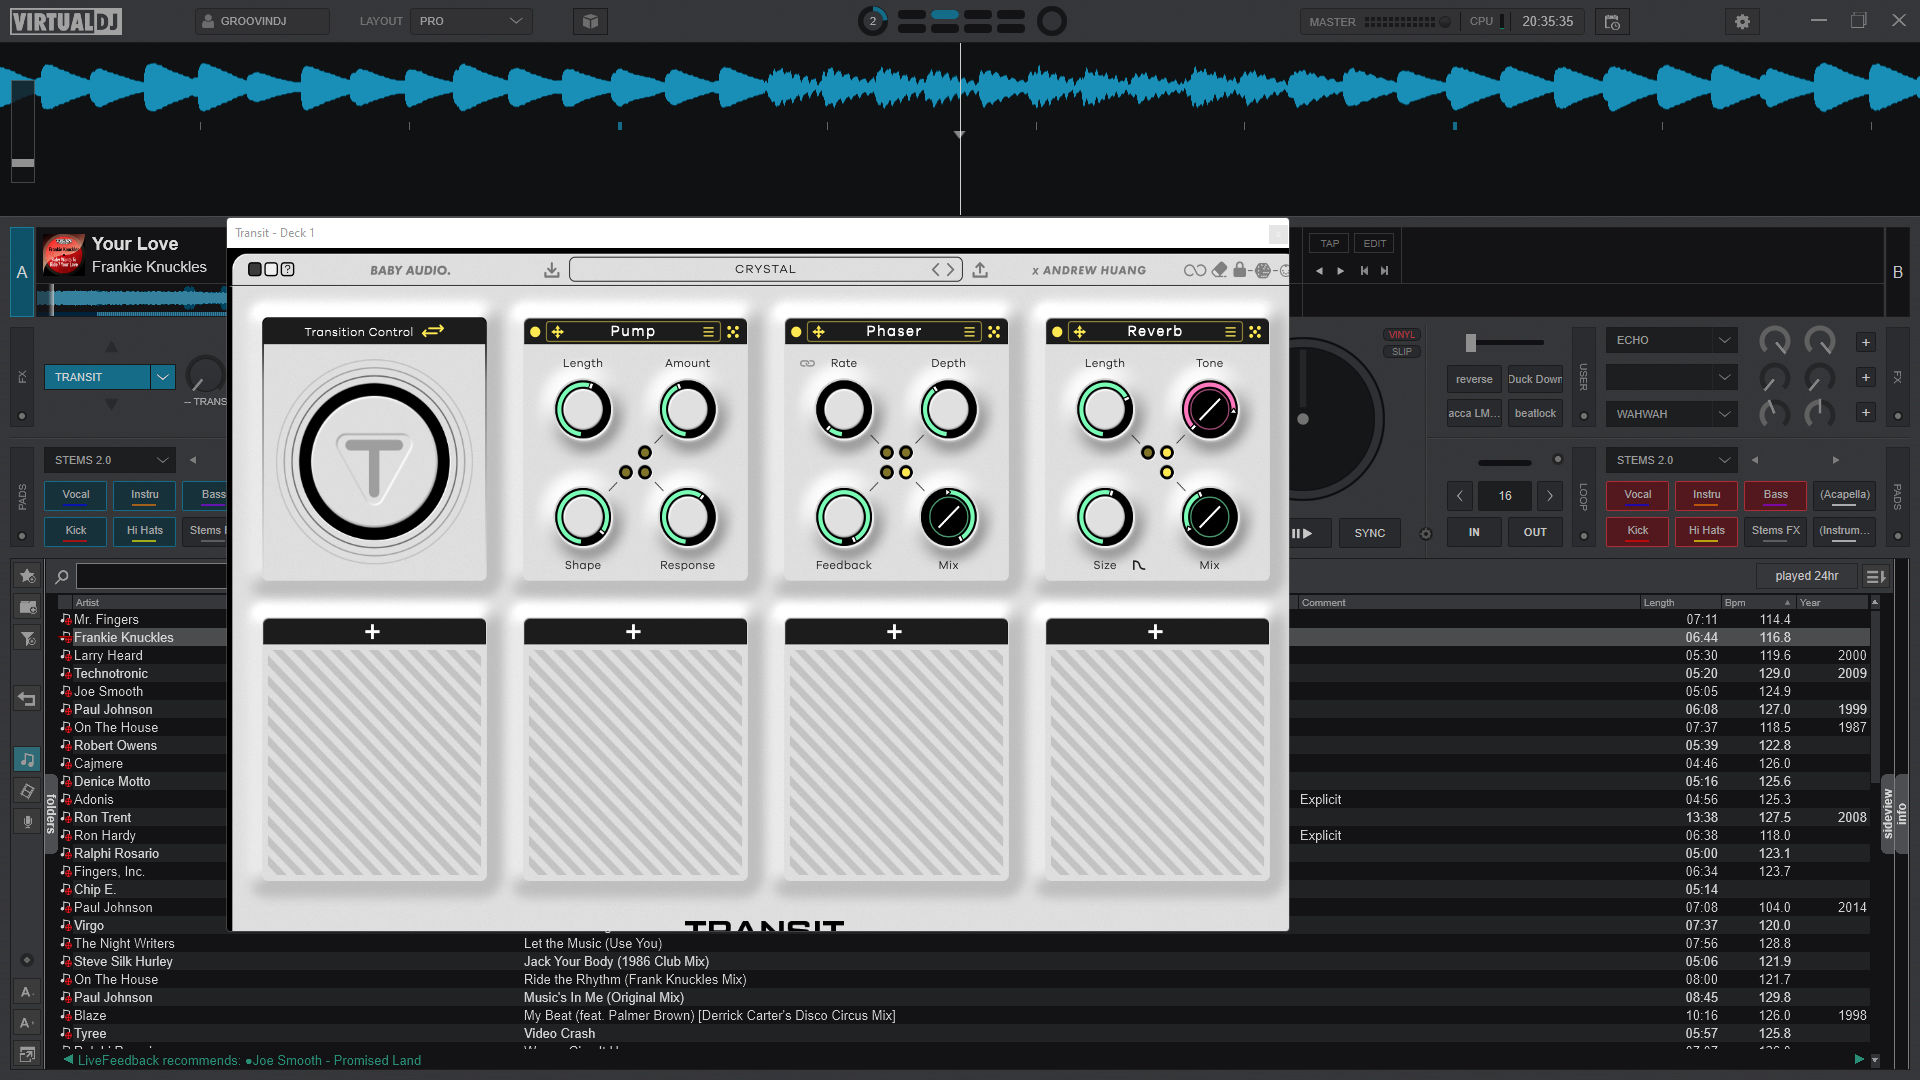Toggle Kick stem pad on deck A
Image resolution: width=1920 pixels, height=1080 pixels.
pos(76,531)
